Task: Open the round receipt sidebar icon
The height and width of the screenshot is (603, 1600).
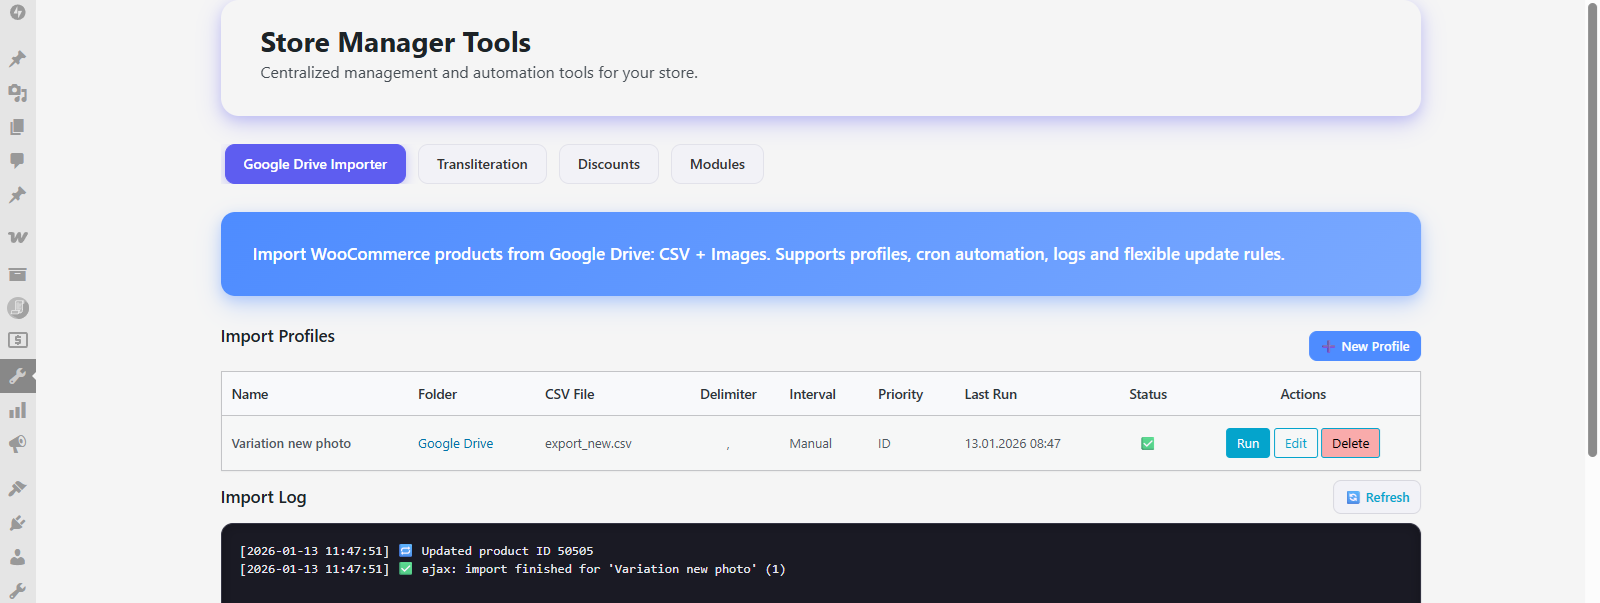Action: click(17, 308)
